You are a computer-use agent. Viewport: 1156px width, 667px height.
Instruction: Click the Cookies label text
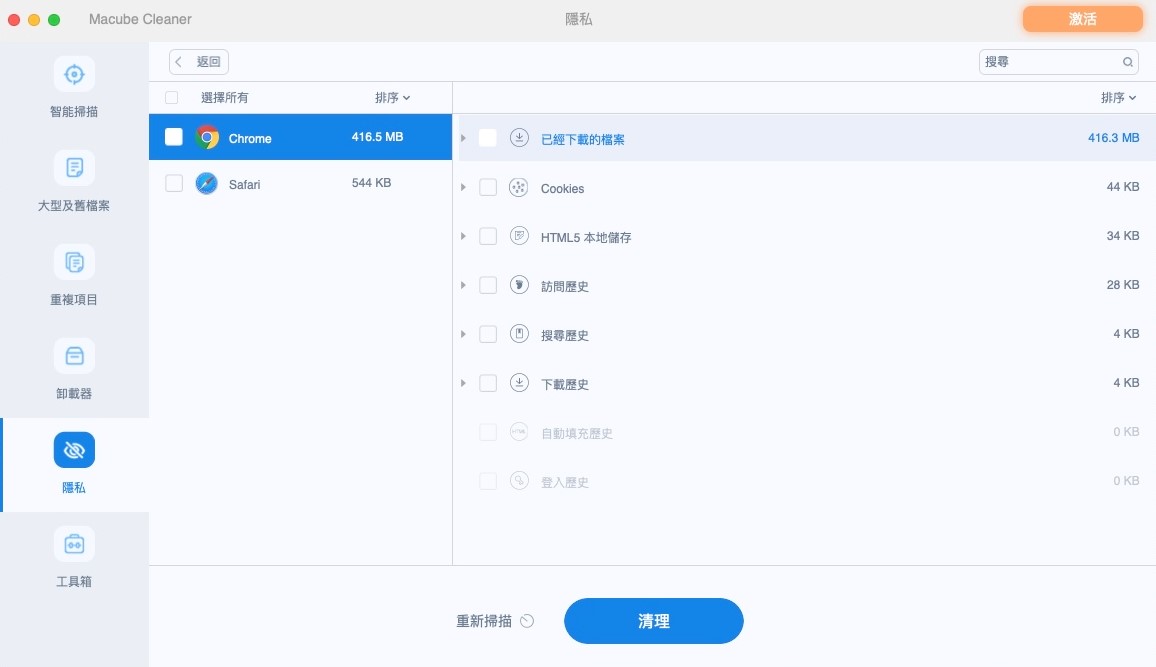click(x=563, y=189)
